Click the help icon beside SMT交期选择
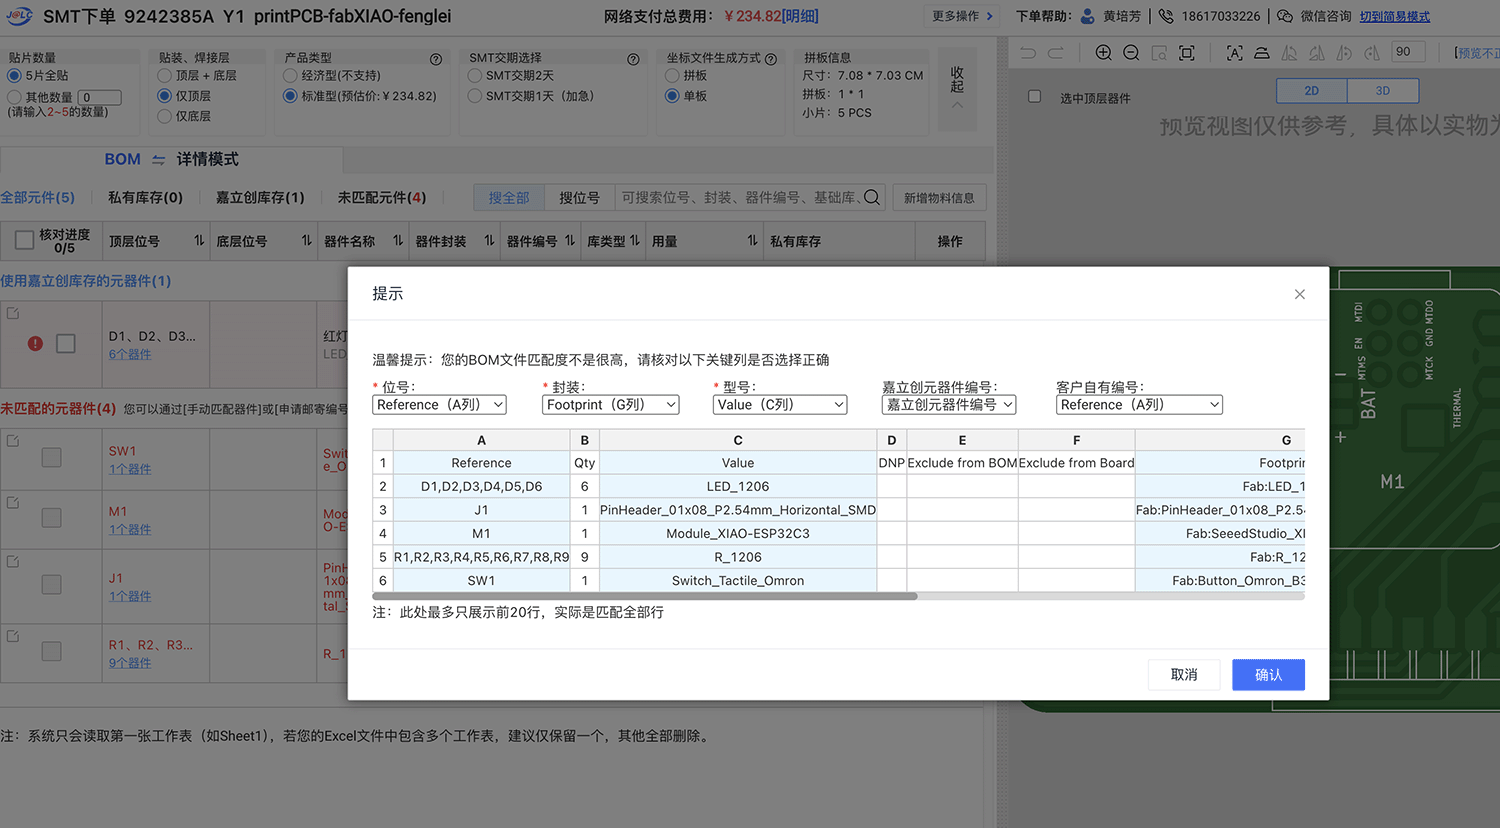The image size is (1500, 828). [x=633, y=59]
